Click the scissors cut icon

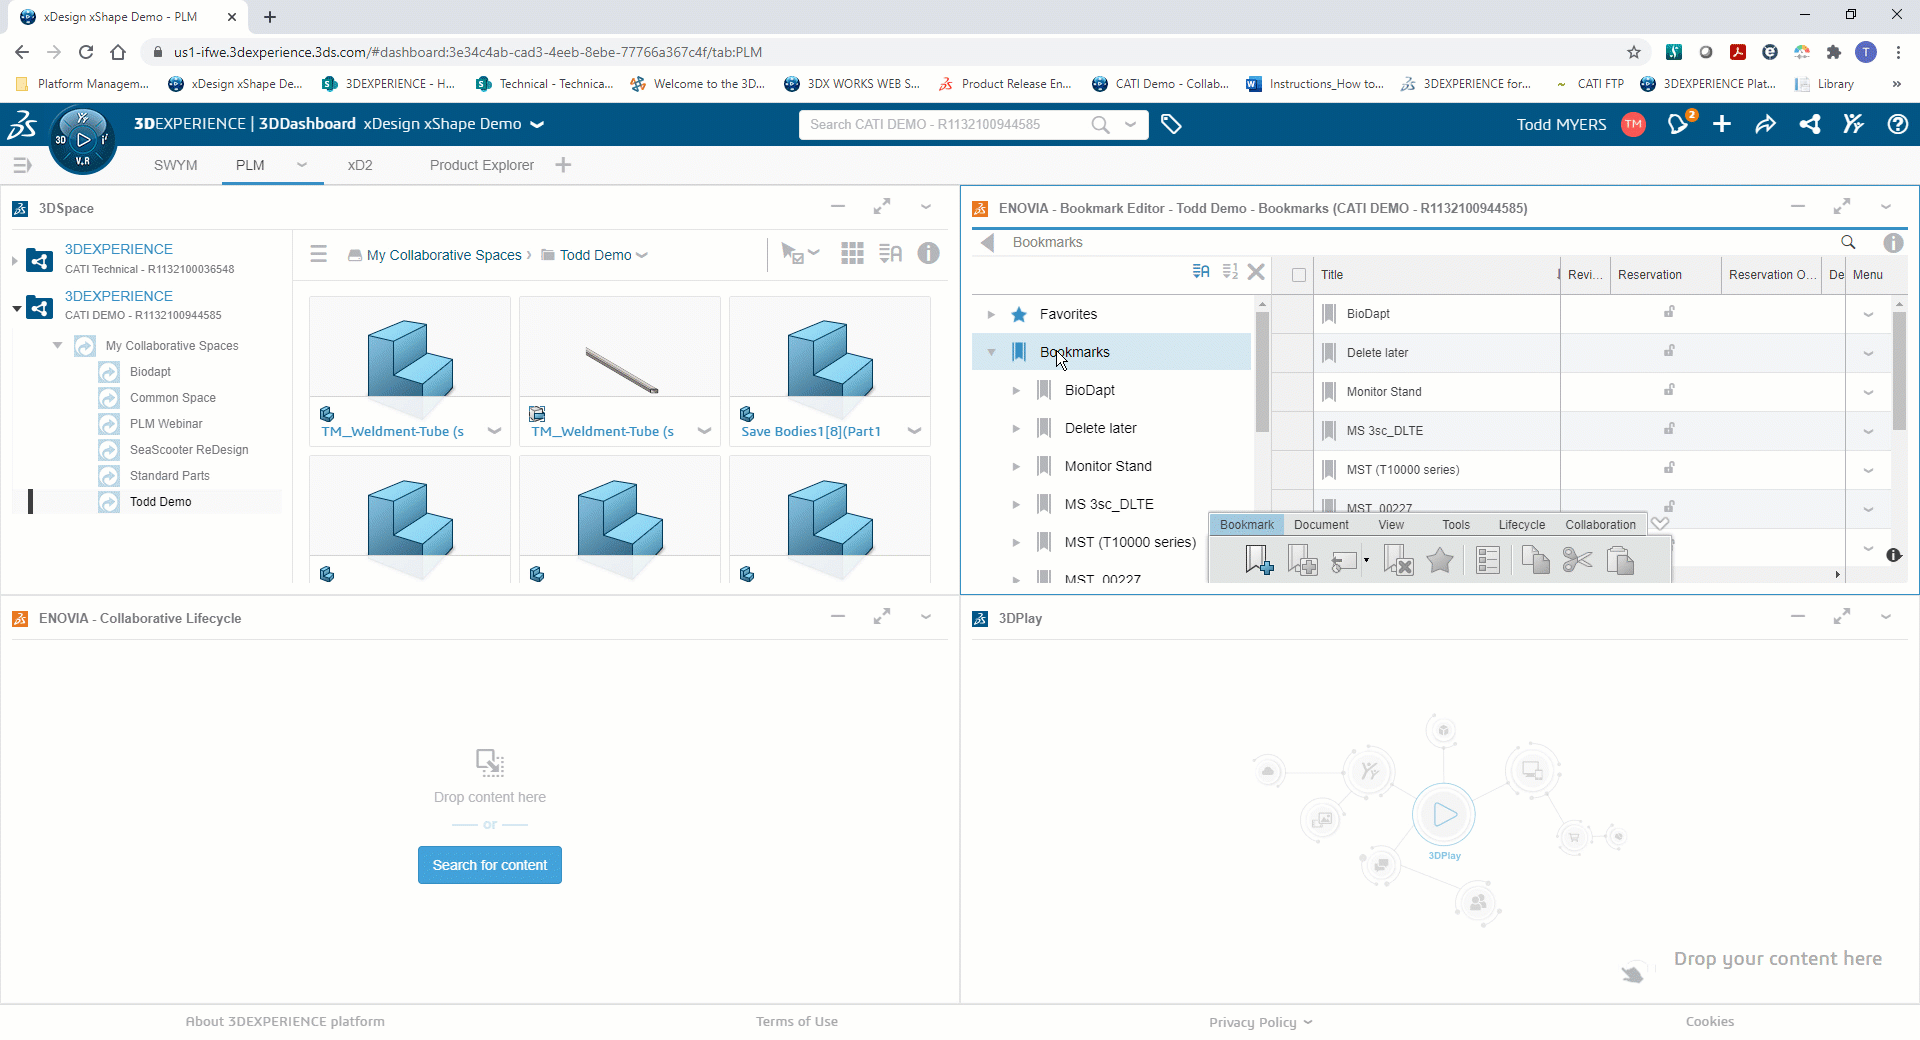1577,560
